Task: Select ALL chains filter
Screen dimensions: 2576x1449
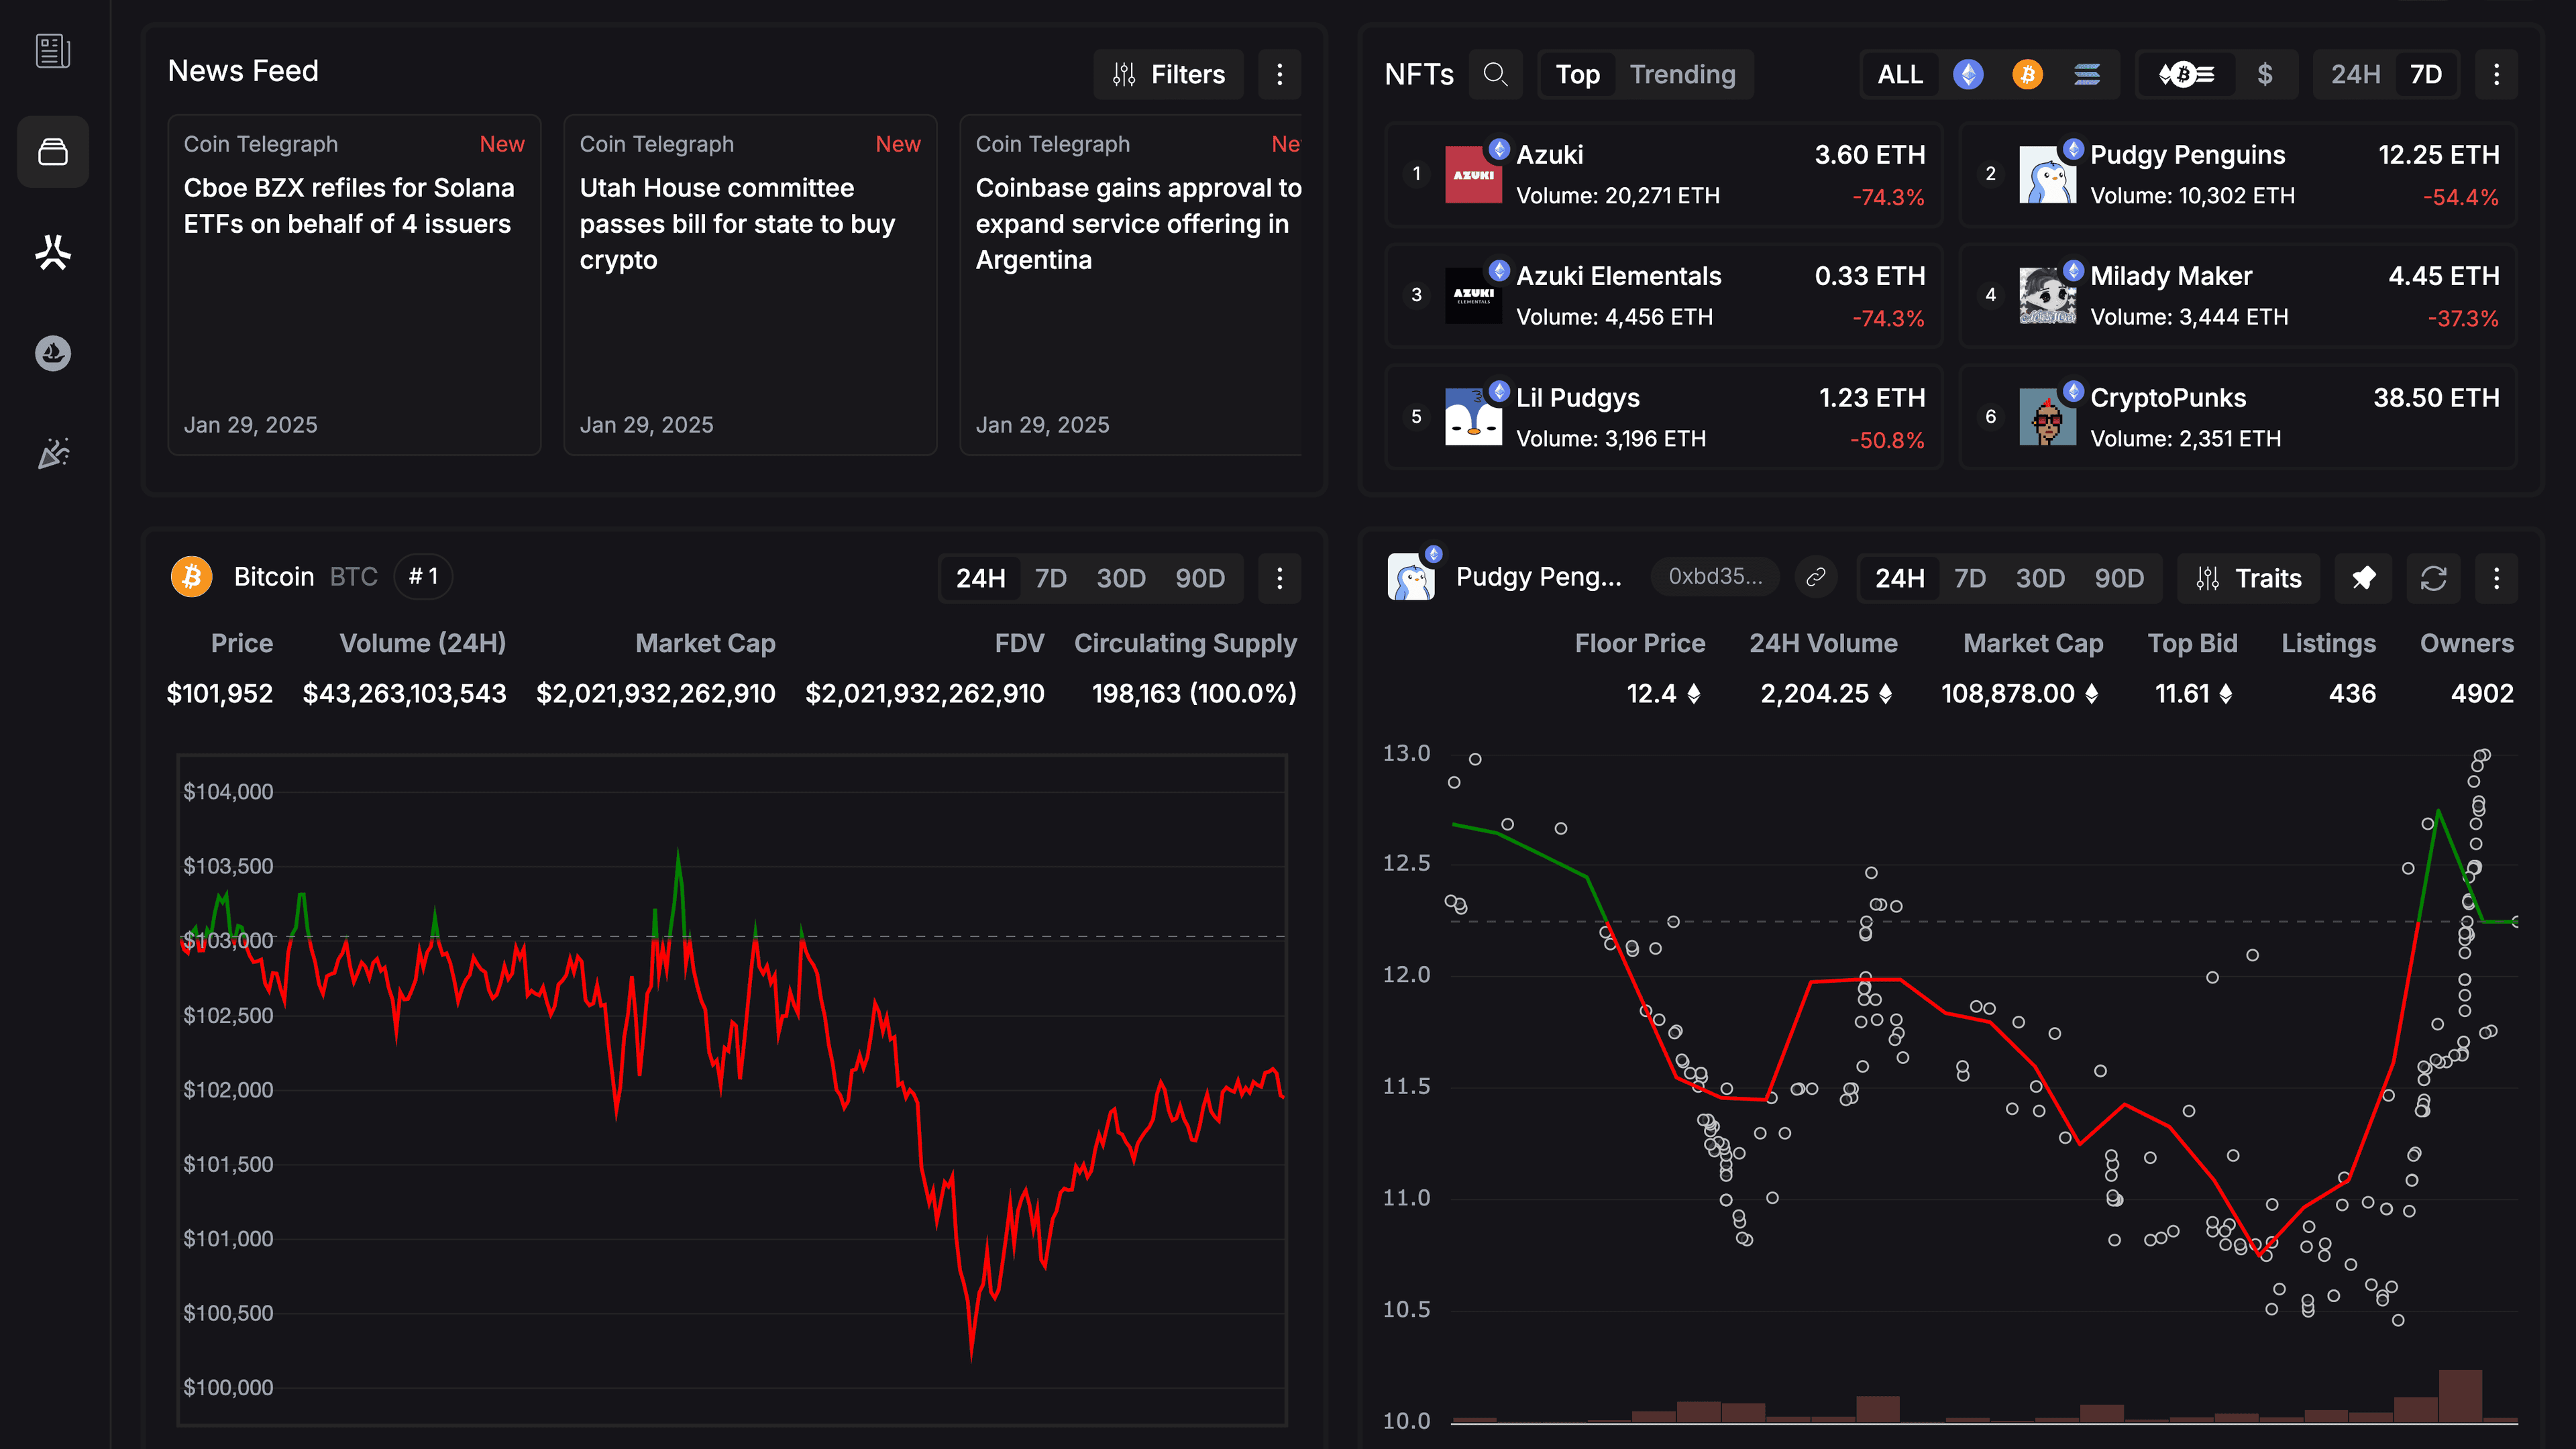Action: [x=1900, y=74]
